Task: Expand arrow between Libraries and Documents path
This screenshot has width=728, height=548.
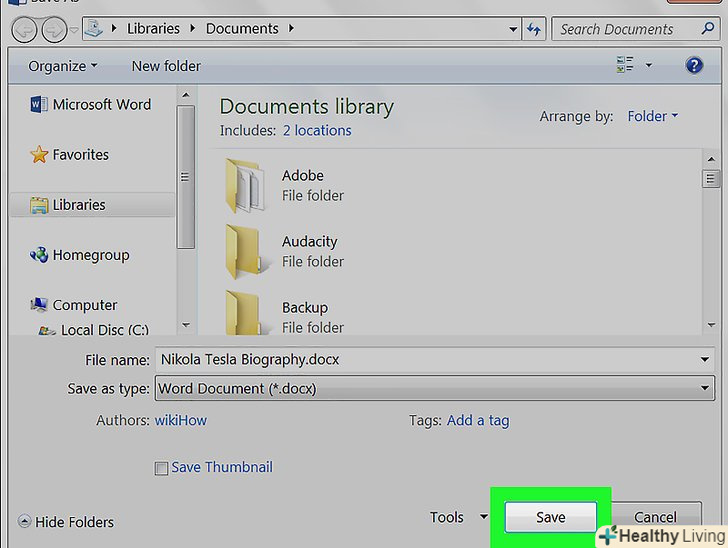Action: tap(193, 29)
